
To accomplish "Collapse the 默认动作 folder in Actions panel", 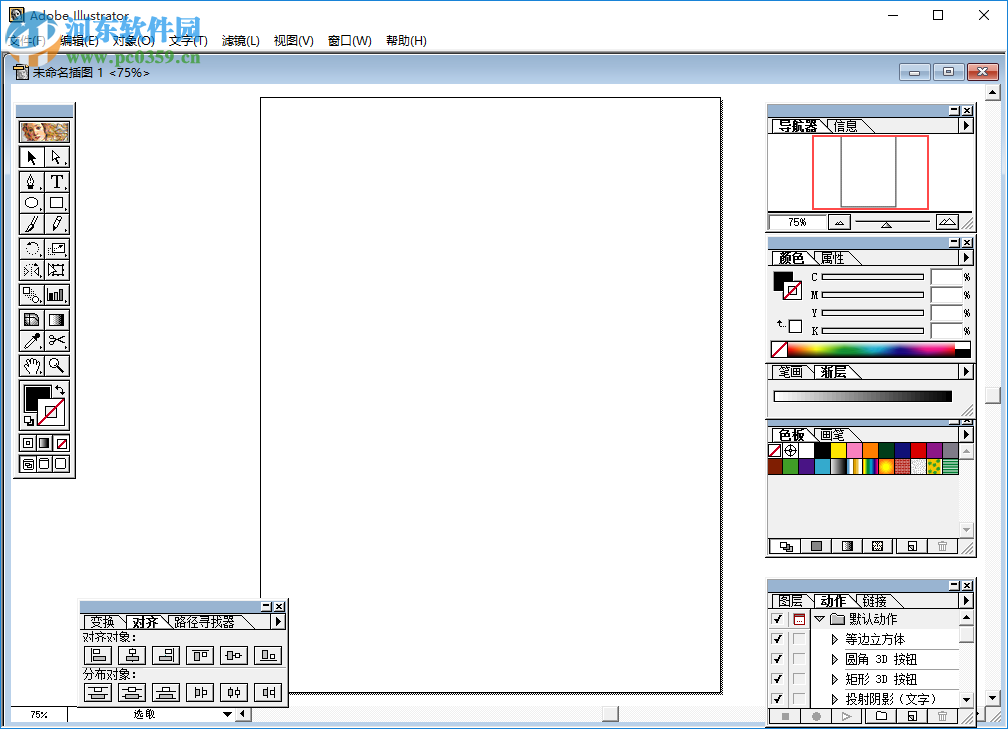I will pyautogui.click(x=820, y=619).
